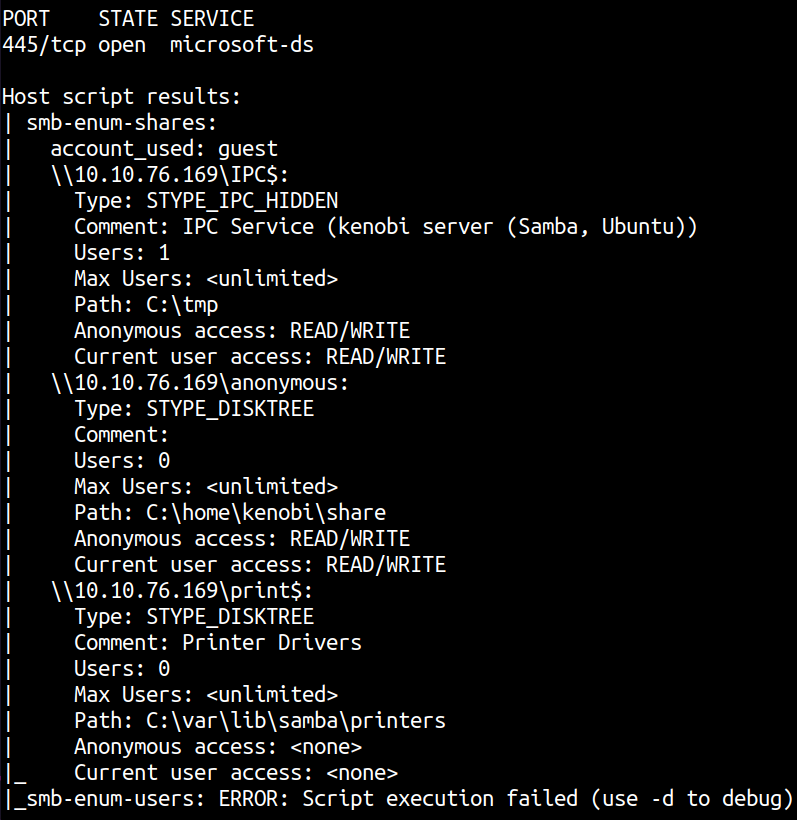
Task: Click the 'Users: 1' line
Action: (x=122, y=252)
